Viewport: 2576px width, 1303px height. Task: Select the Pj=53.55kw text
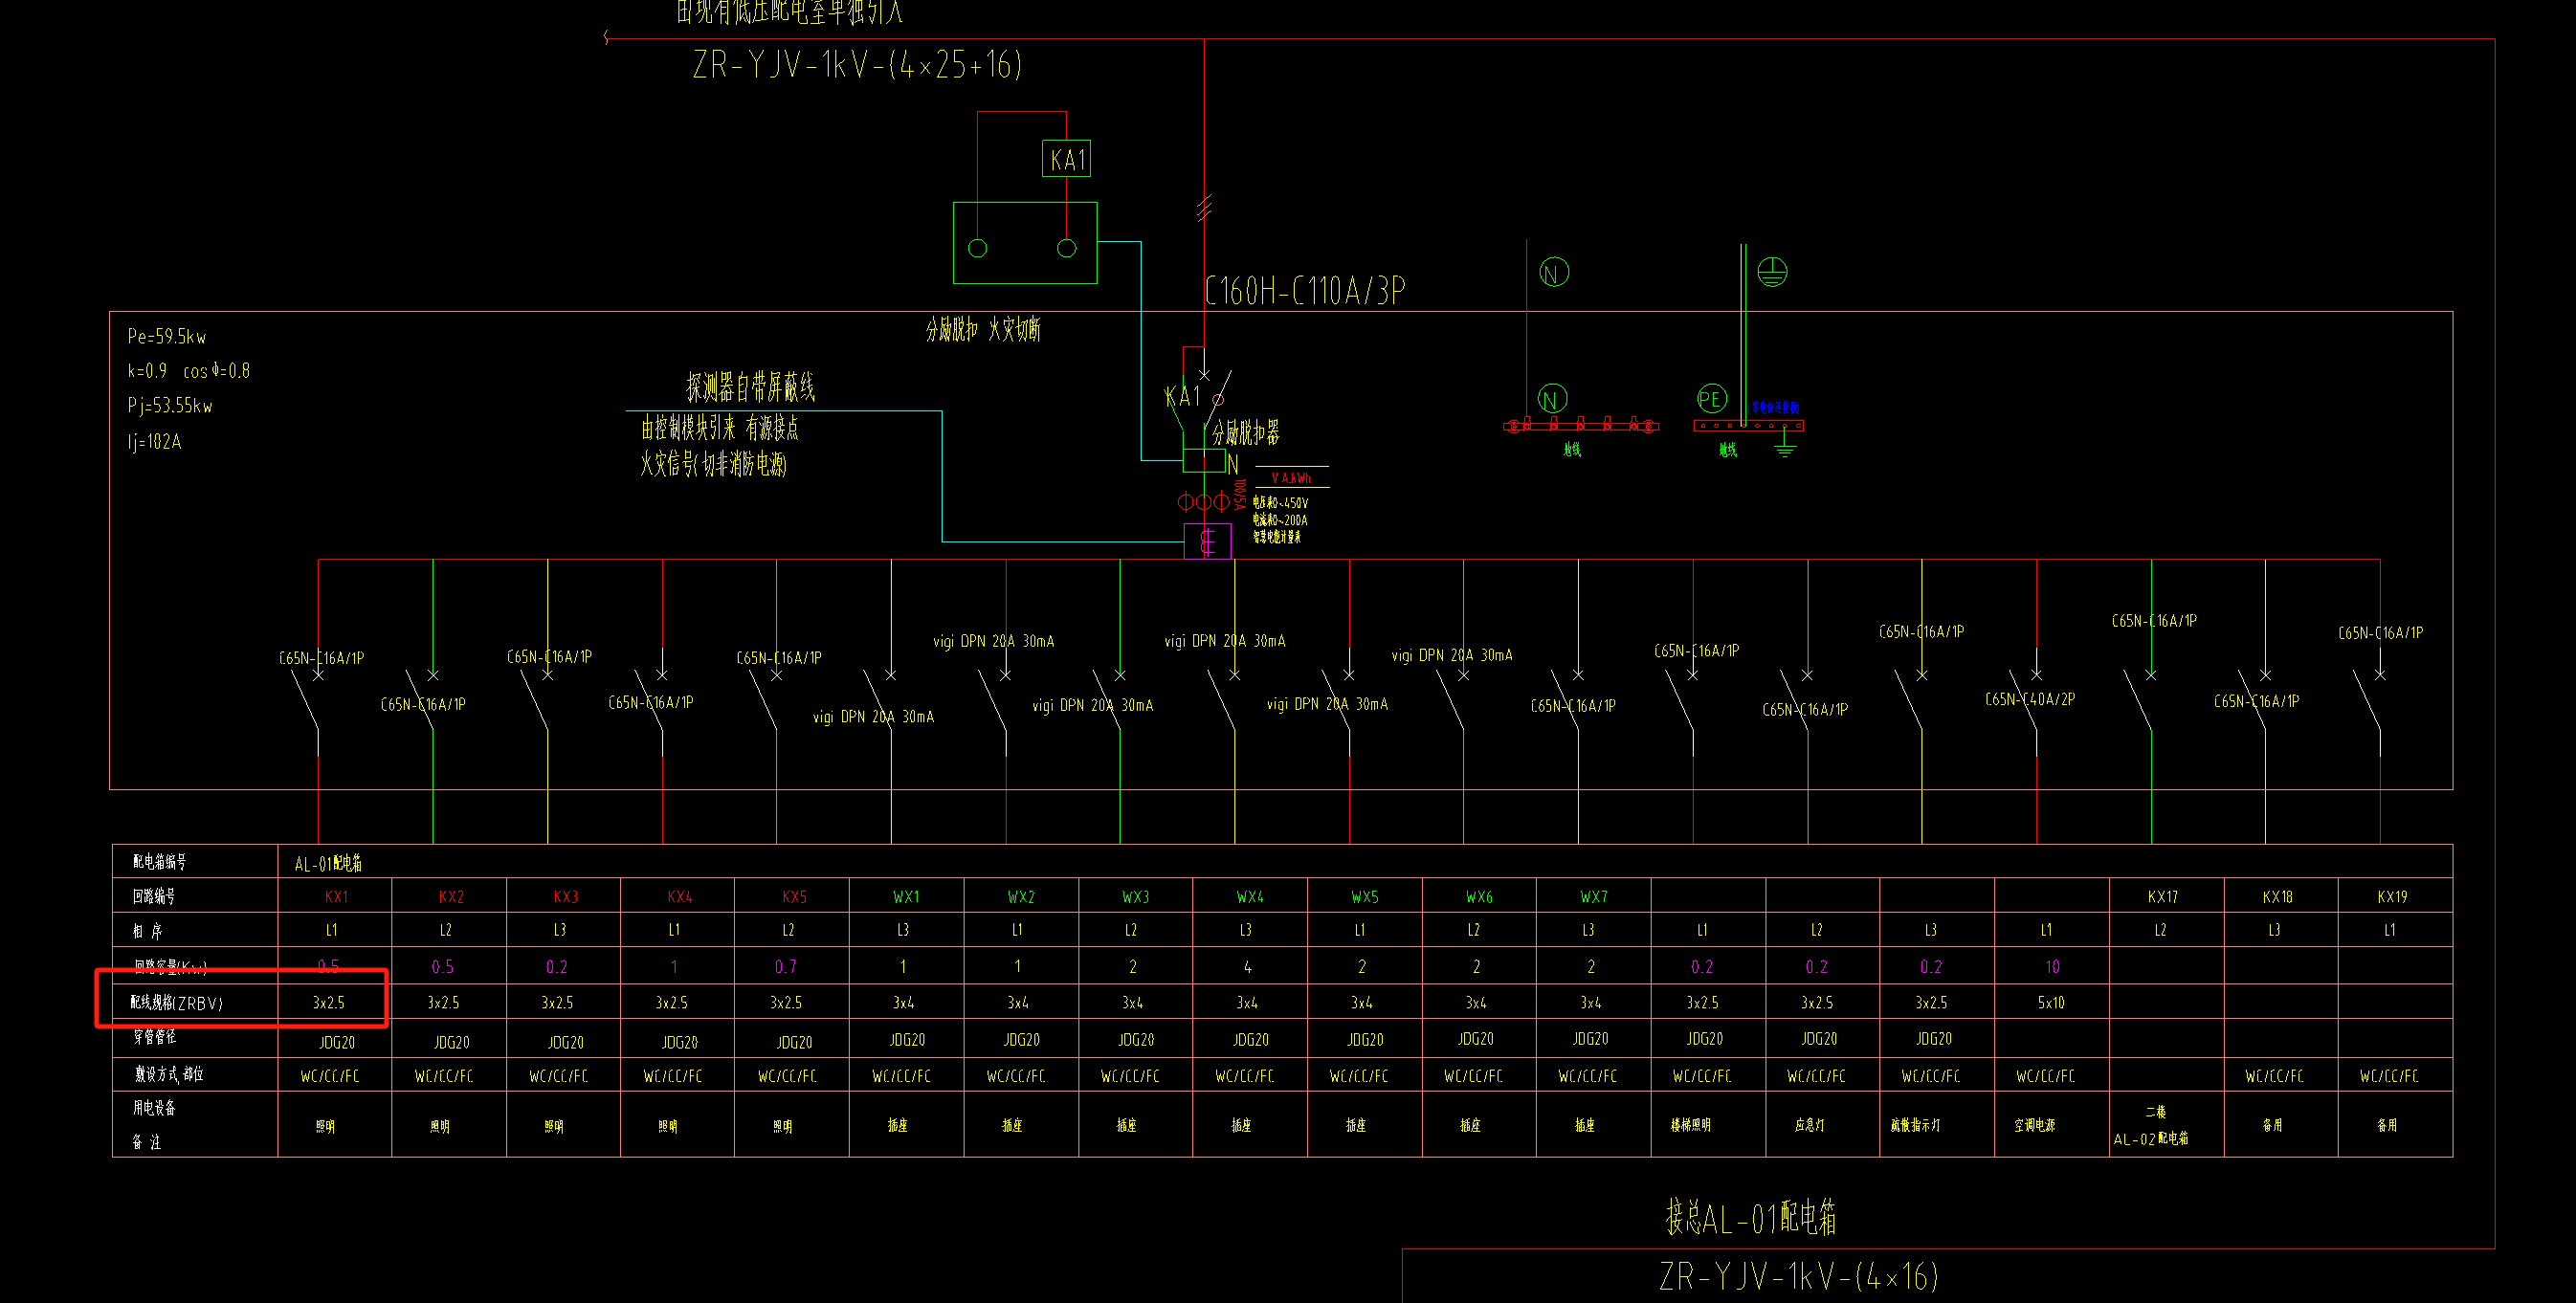tap(170, 406)
